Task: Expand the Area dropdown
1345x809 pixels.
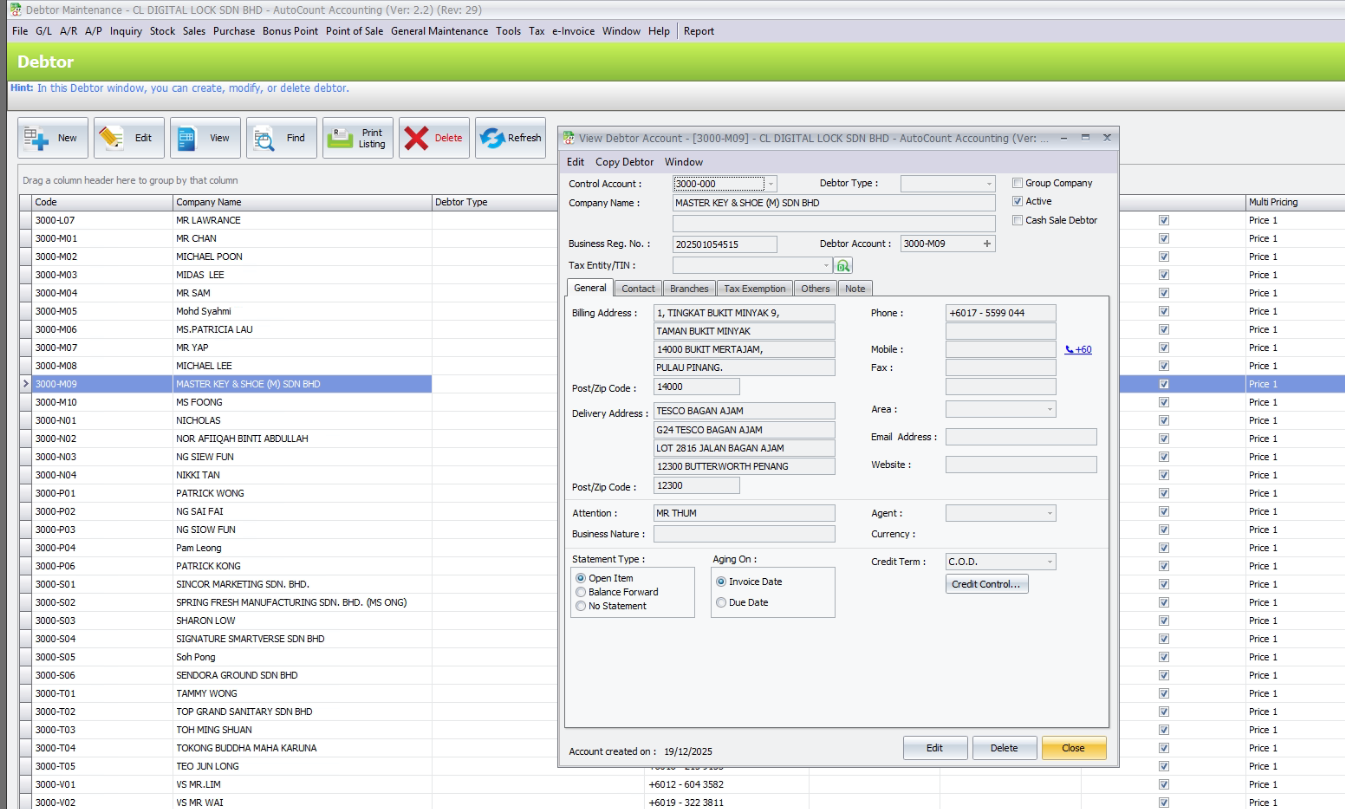Action: tap(1049, 409)
